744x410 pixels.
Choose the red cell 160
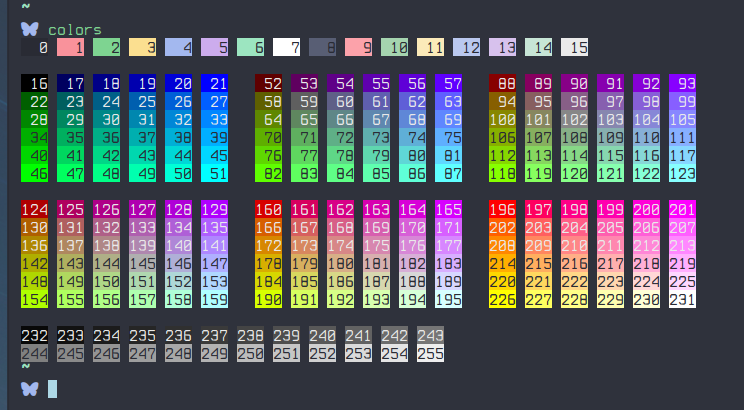click(269, 209)
